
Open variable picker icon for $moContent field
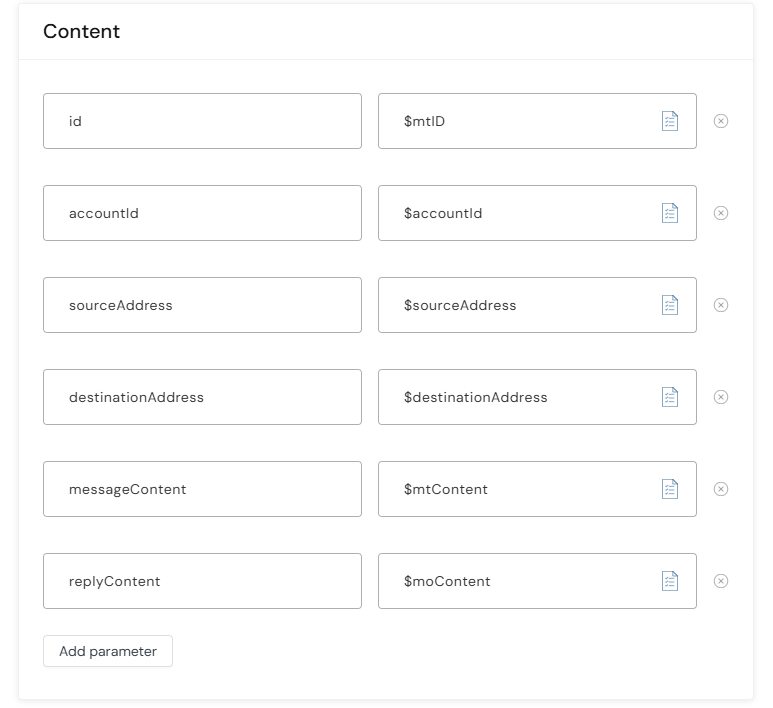(x=669, y=581)
